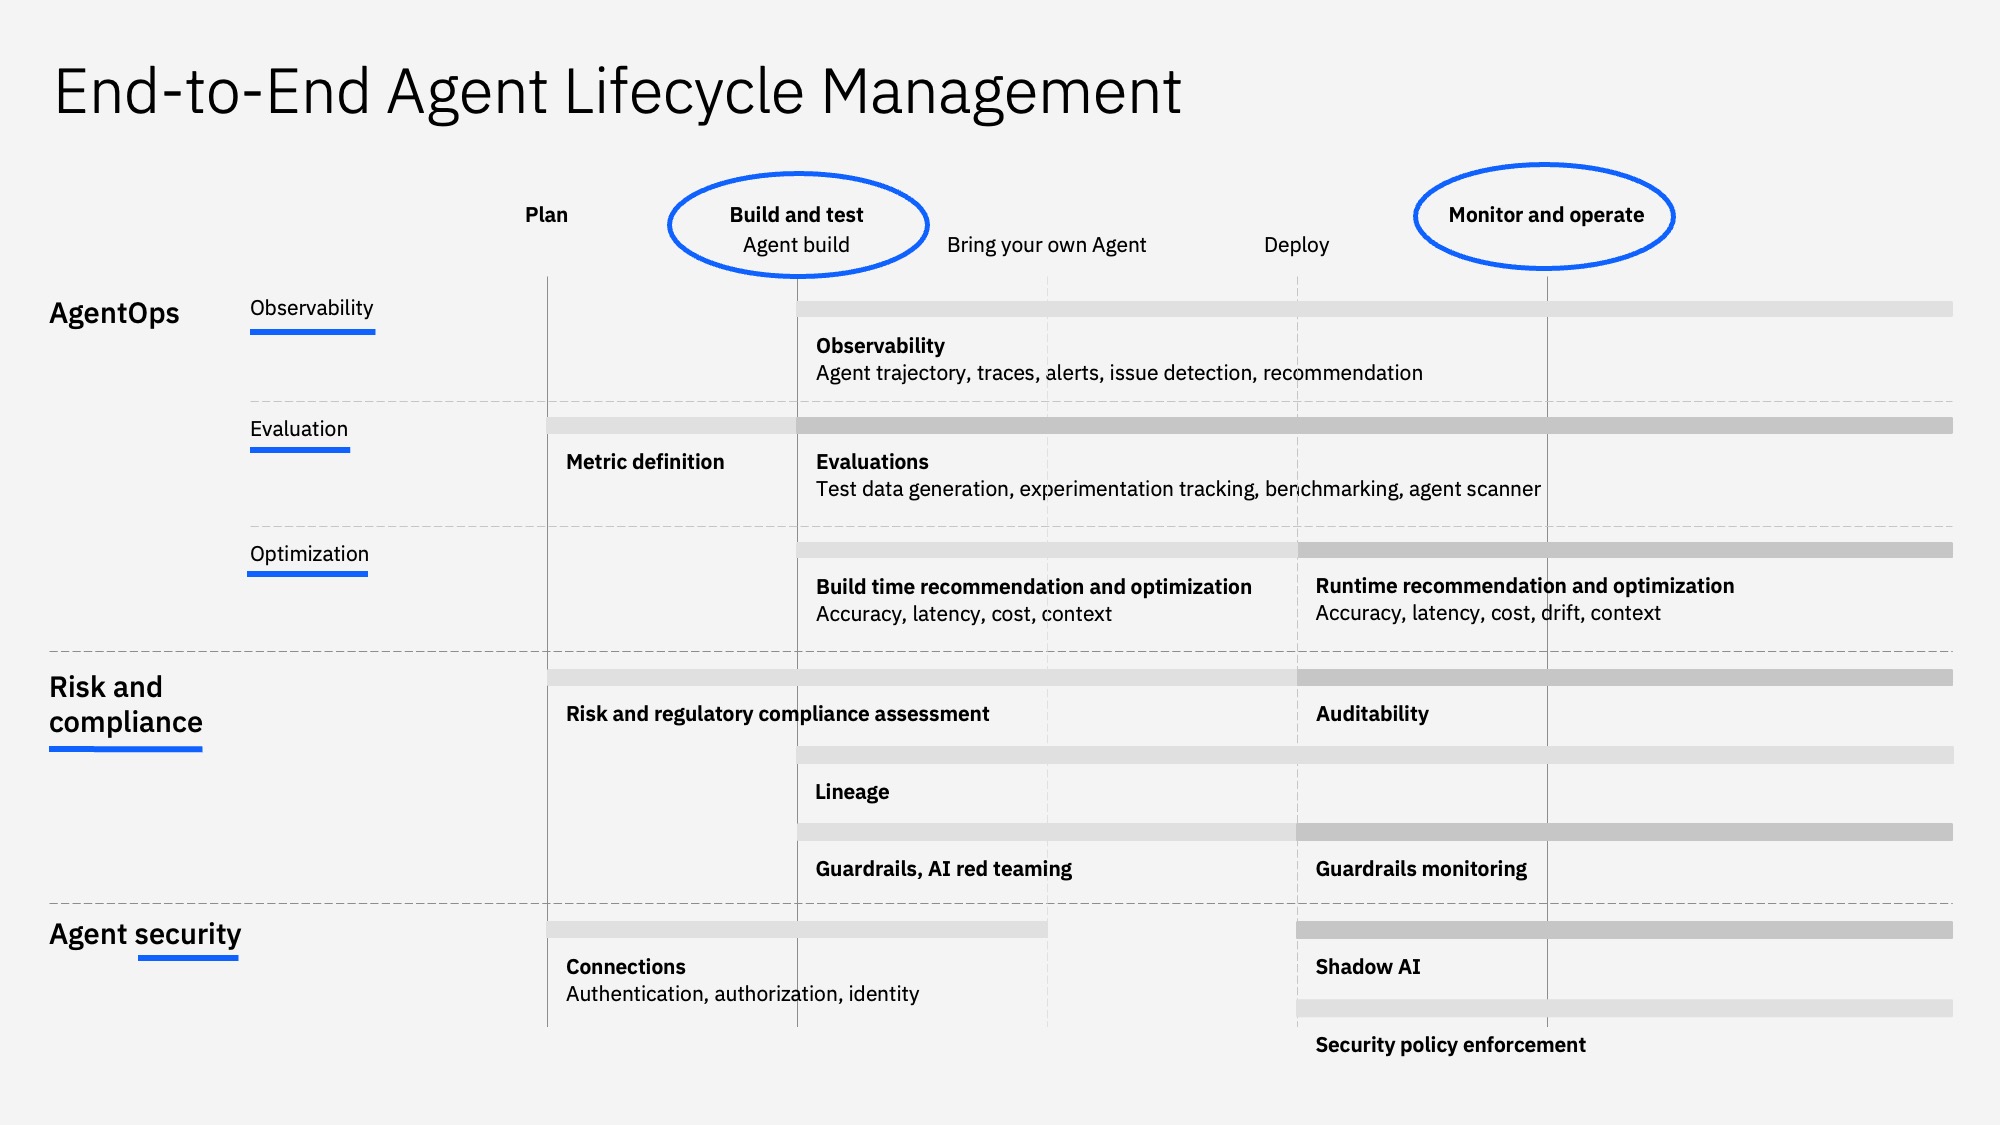Select the AgentOps section heading
Viewport: 2000px width, 1125px height.
(x=114, y=313)
